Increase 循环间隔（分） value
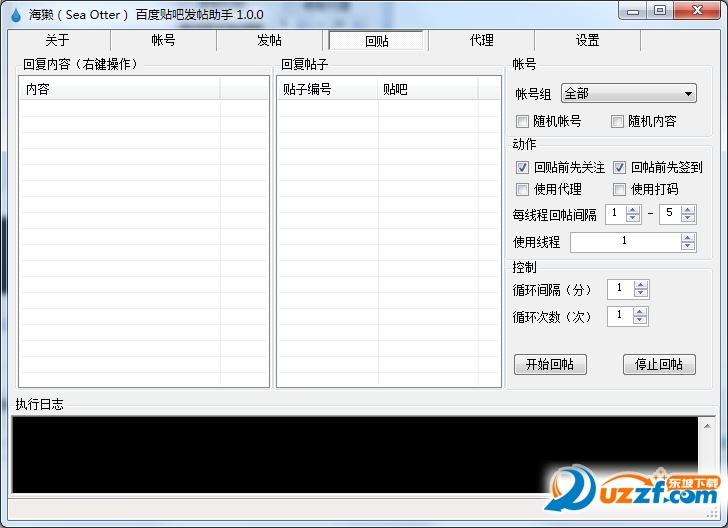 640,285
